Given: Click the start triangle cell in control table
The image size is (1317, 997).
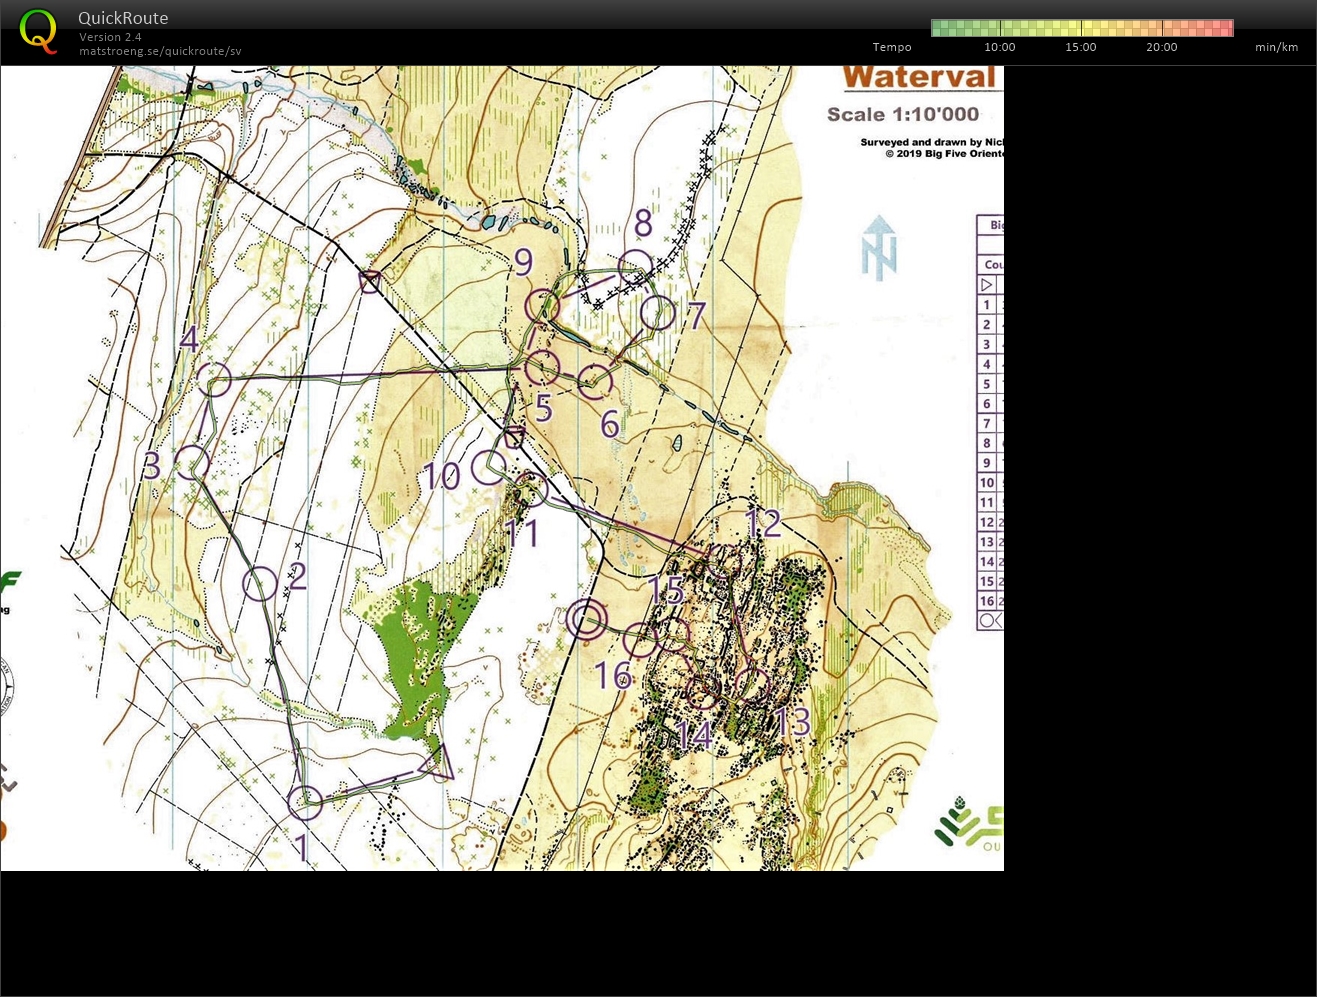Looking at the screenshot, I should (x=986, y=285).
